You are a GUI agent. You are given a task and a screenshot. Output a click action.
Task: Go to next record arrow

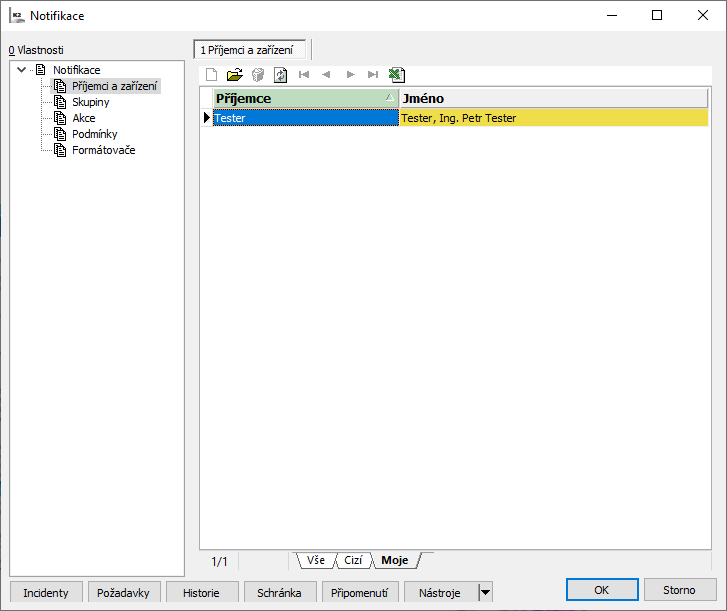coord(351,75)
